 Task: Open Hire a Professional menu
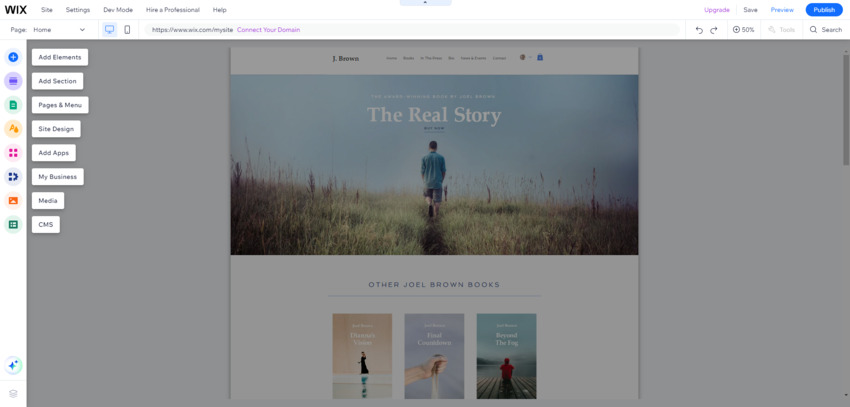[173, 10]
